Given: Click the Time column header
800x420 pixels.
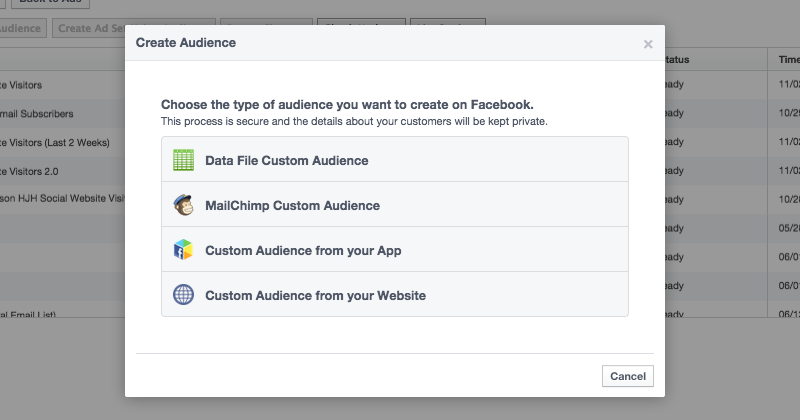Looking at the screenshot, I should click(x=788, y=60).
